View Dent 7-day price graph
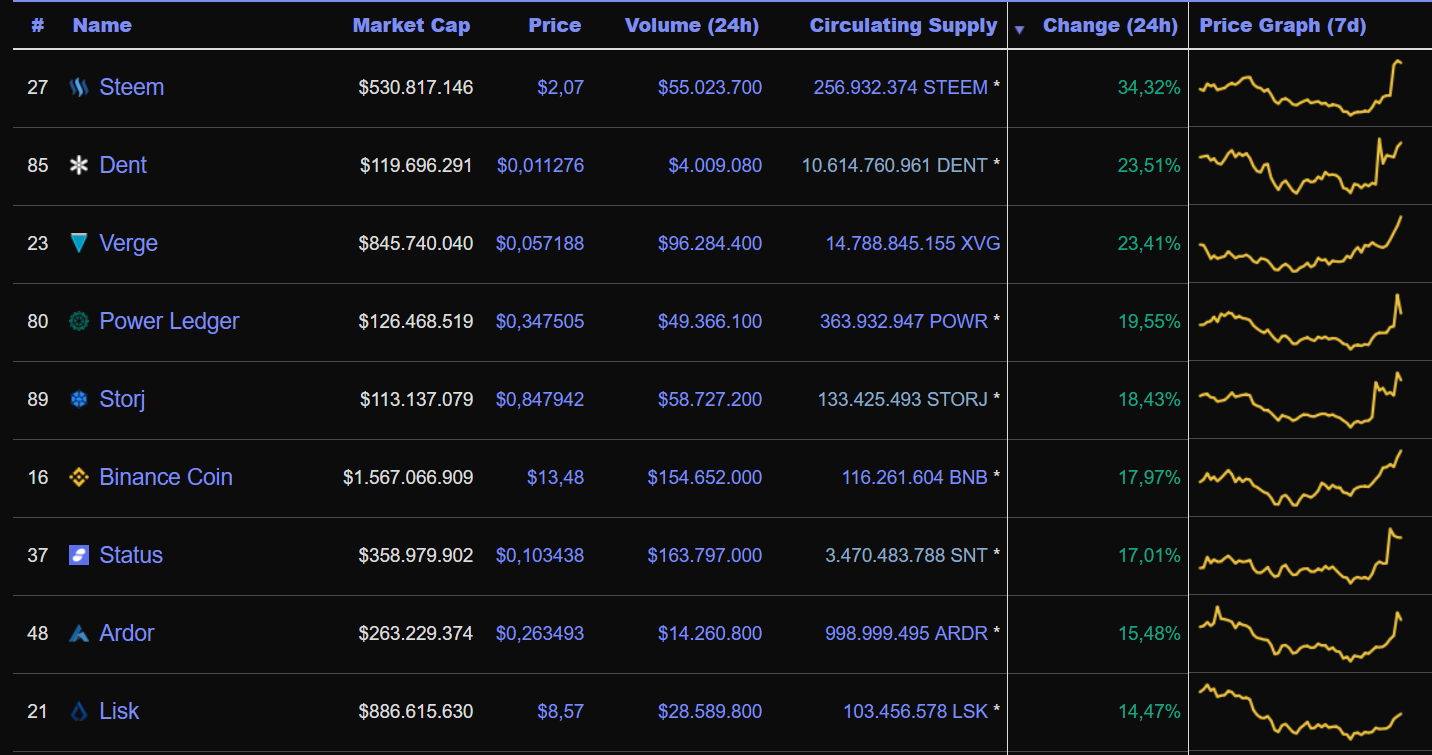 pos(1301,166)
